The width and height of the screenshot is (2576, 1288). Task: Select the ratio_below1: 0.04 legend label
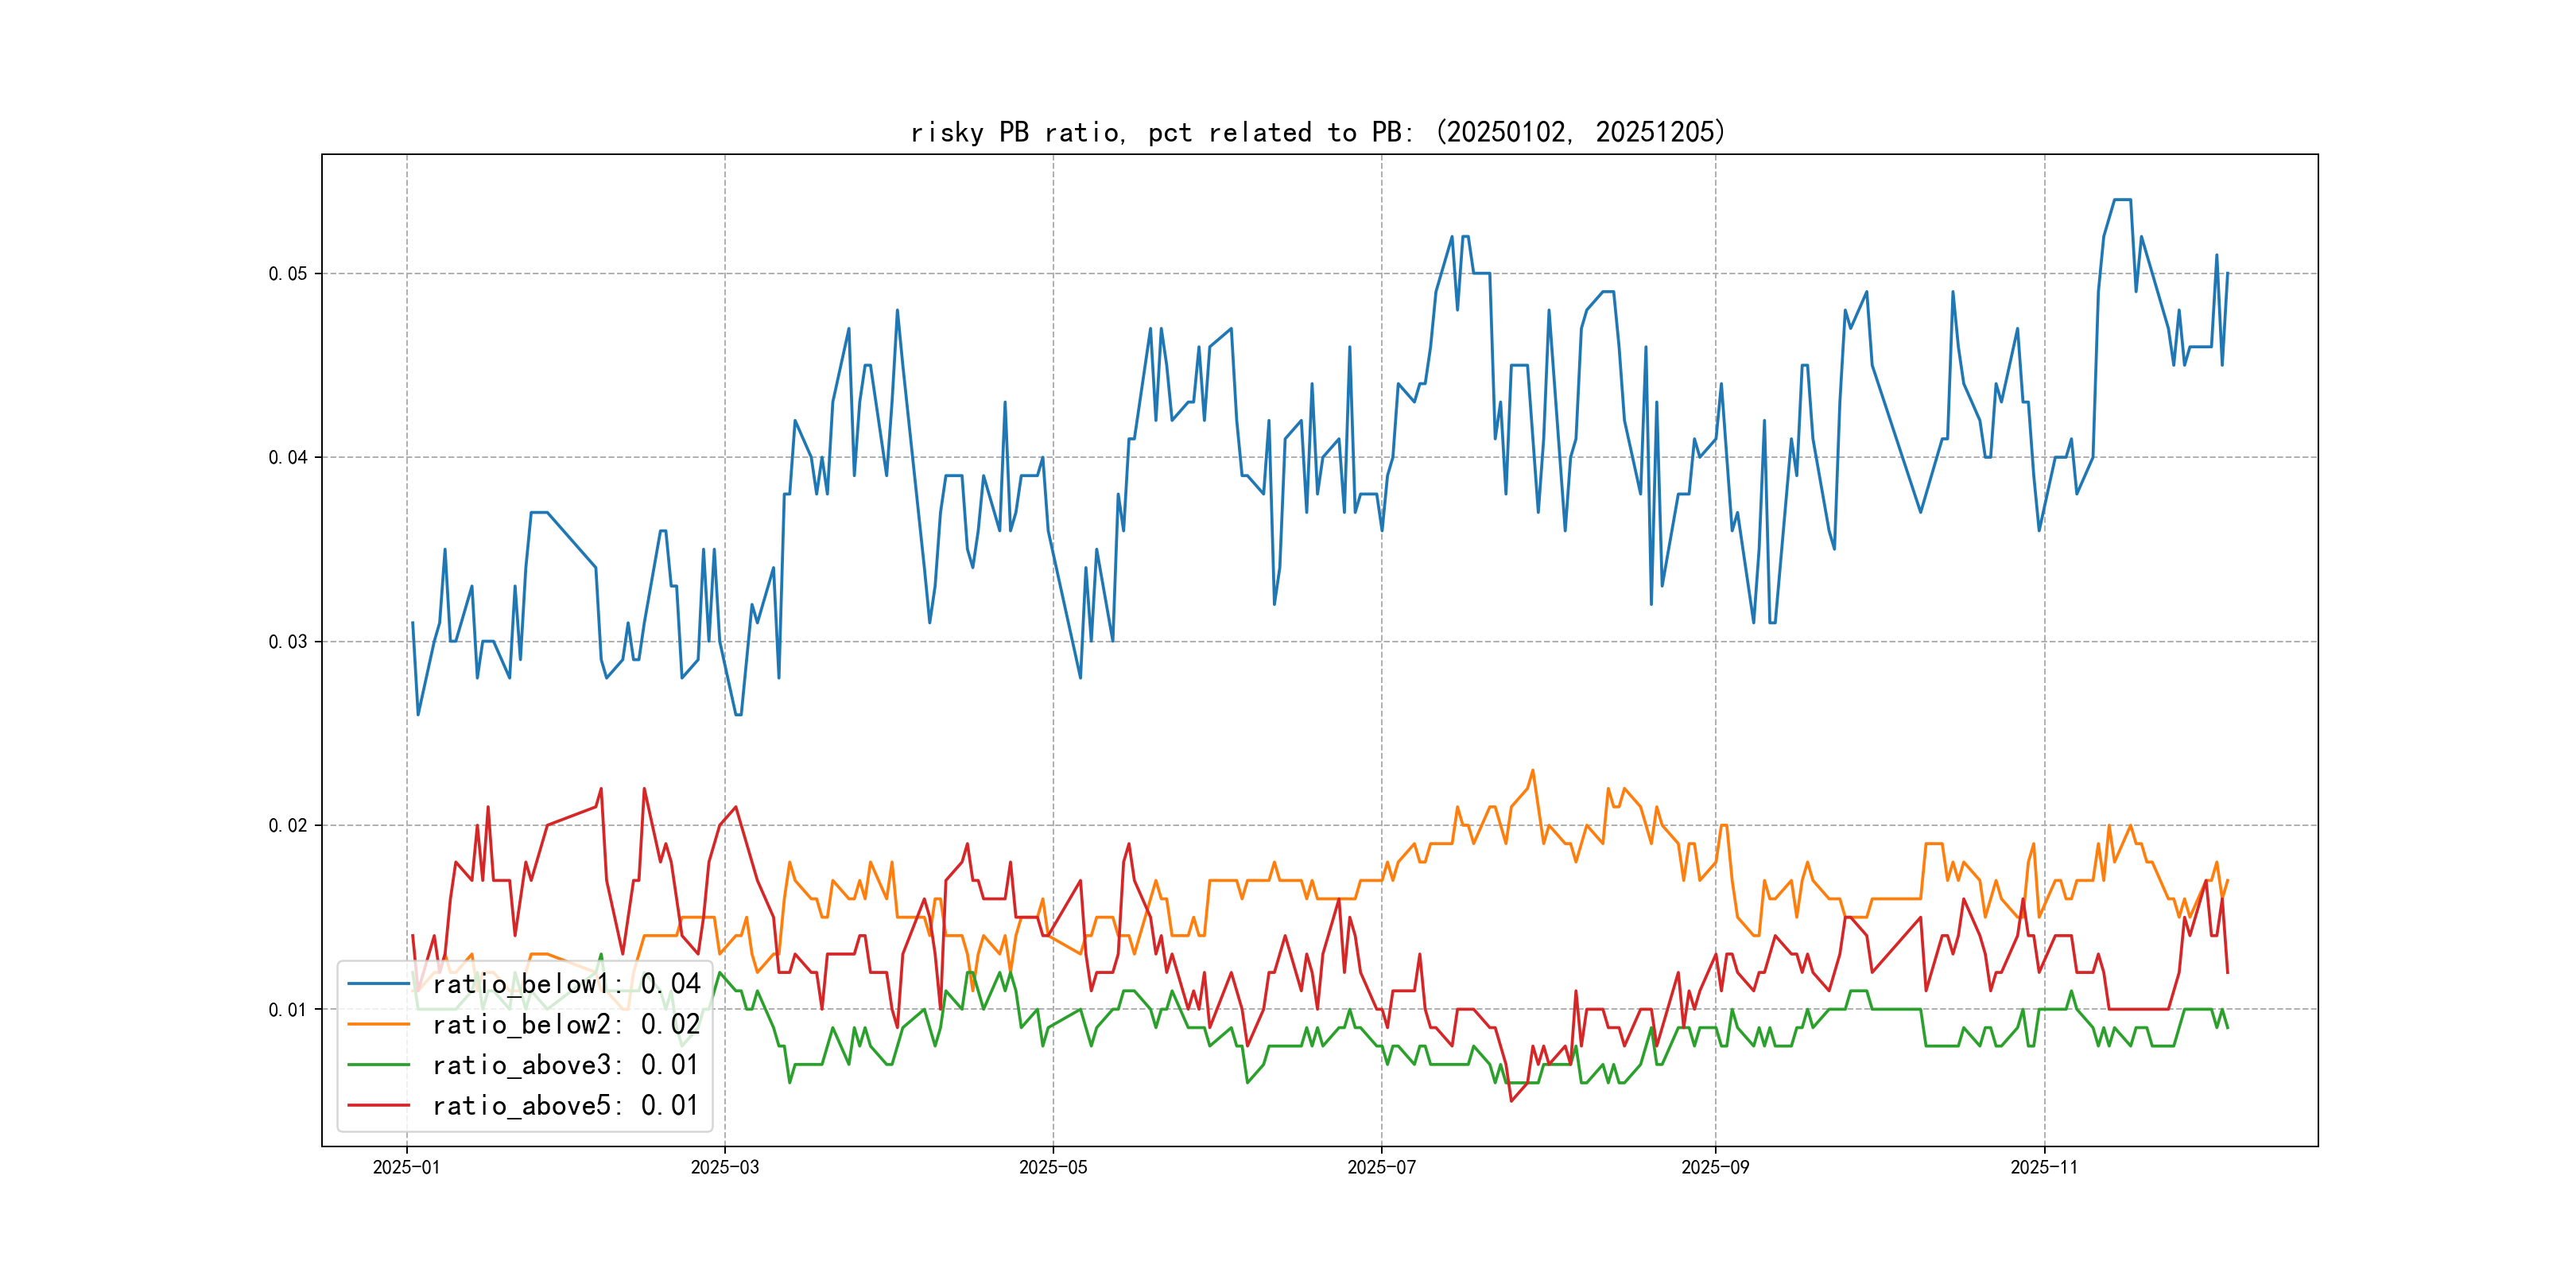pyautogui.click(x=566, y=984)
